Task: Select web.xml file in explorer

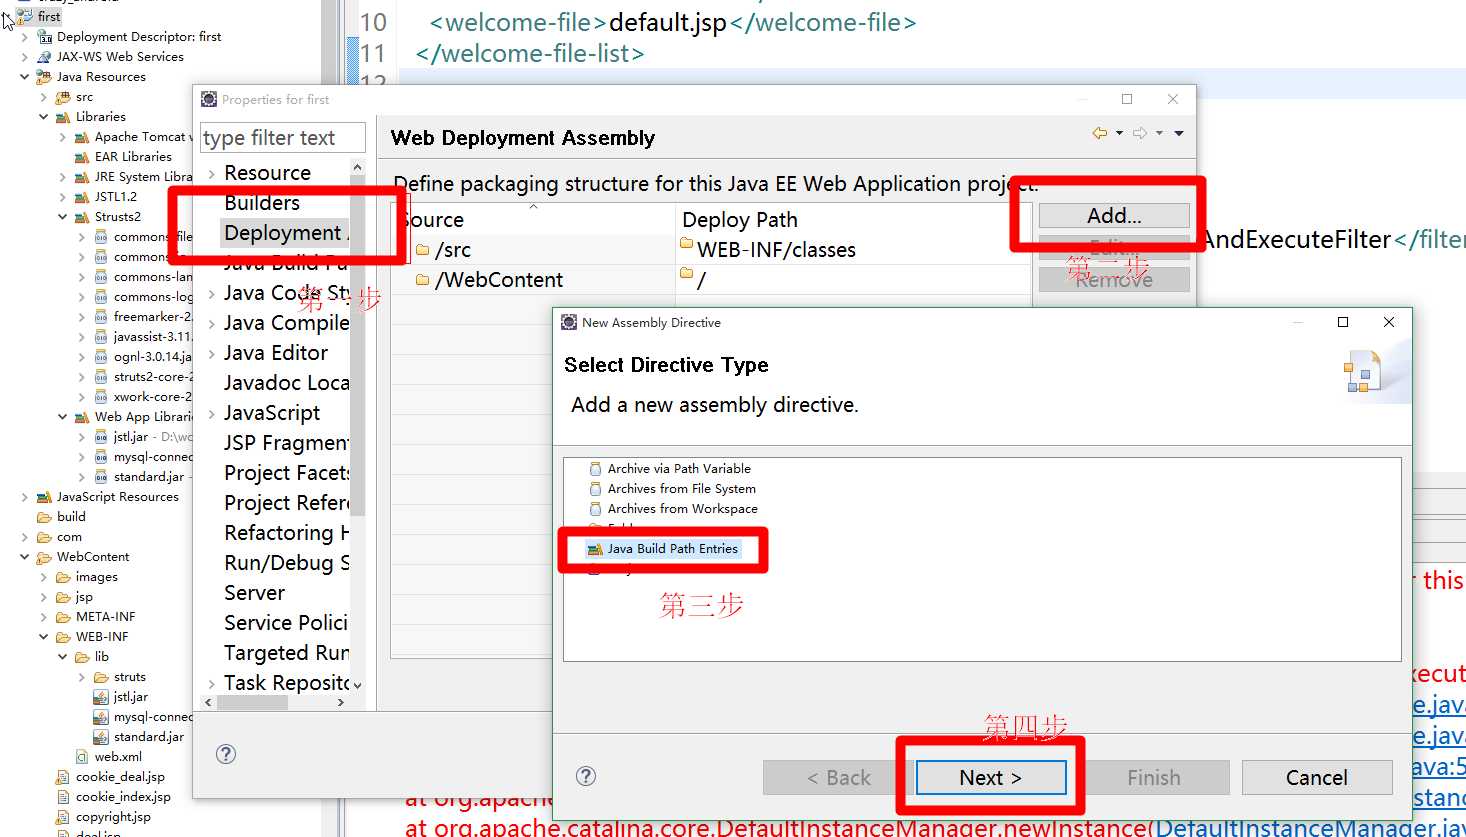Action: [118, 757]
